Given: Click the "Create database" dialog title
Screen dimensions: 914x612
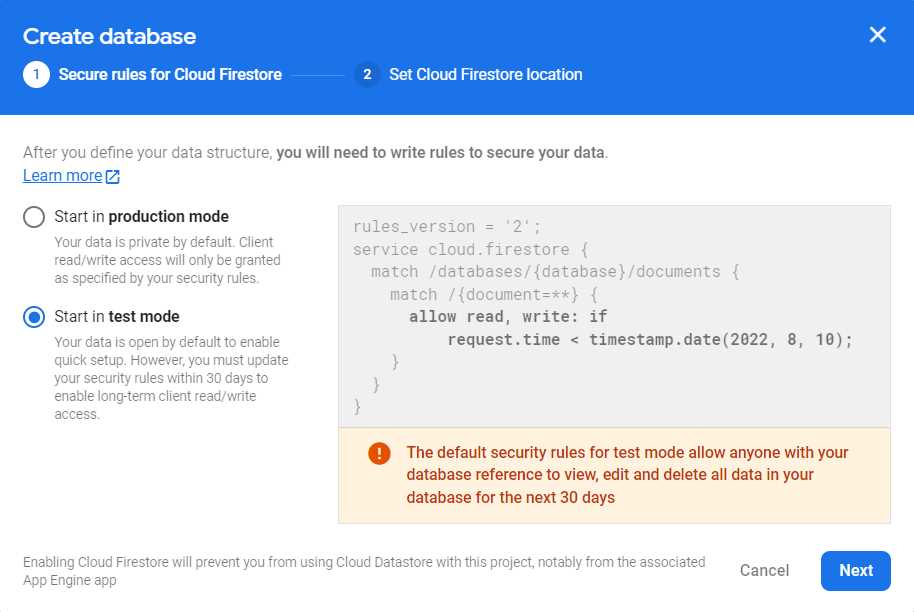Looking at the screenshot, I should click(x=110, y=36).
